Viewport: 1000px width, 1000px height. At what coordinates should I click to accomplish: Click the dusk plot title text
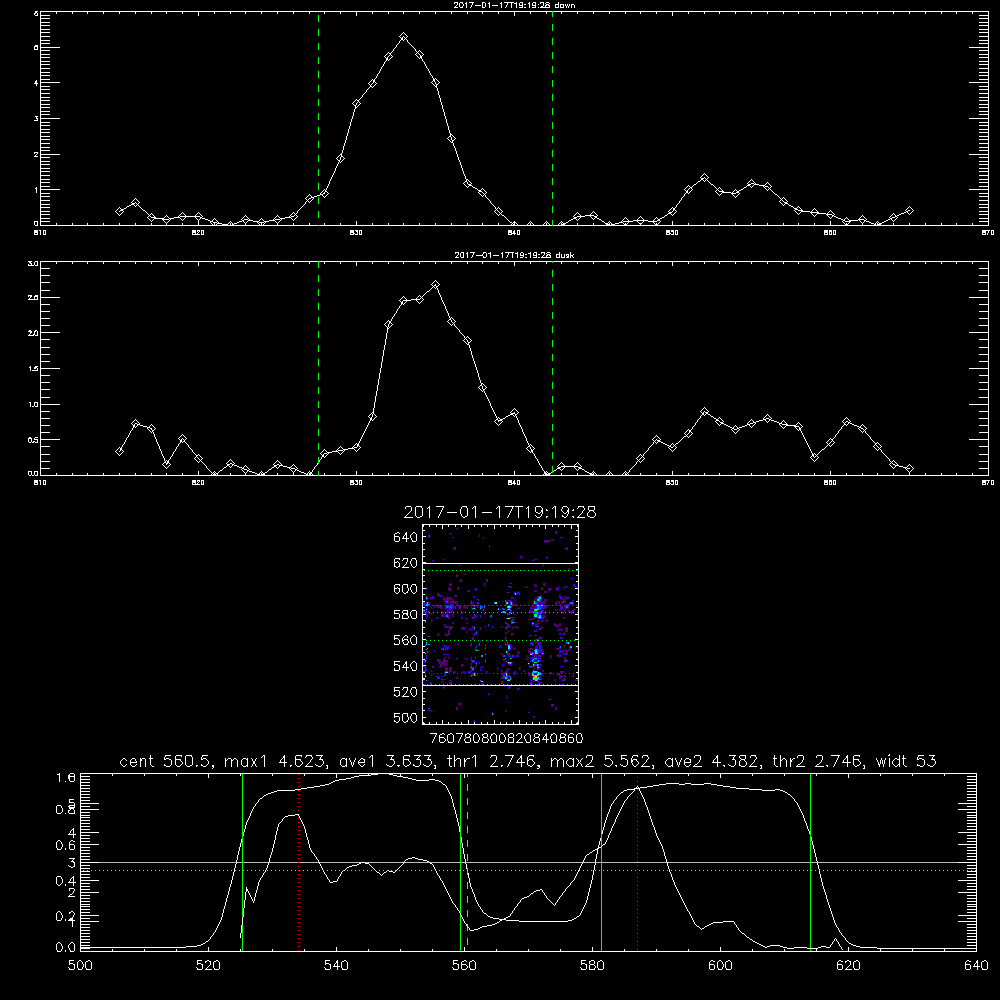click(x=514, y=255)
